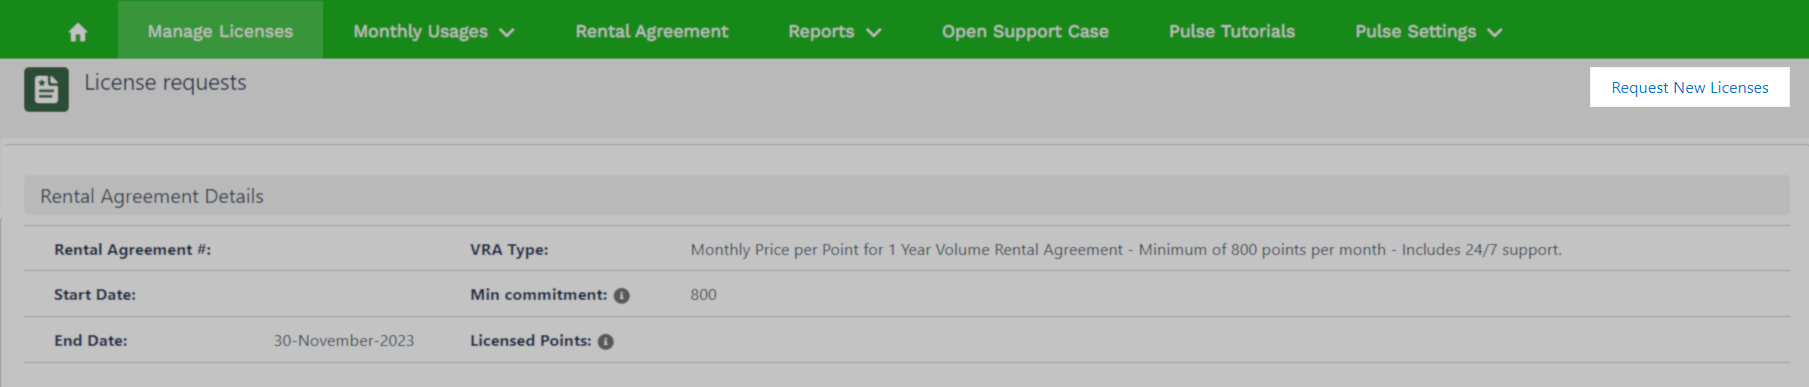The image size is (1809, 387).
Task: Open the Manage Licenses tab
Action: (x=220, y=30)
